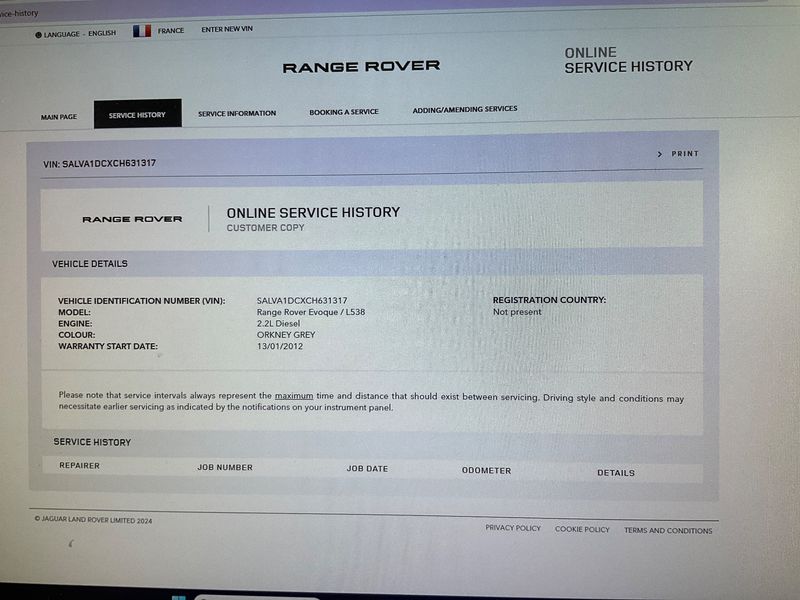Open the Language English selector
This screenshot has width=800, height=600.
[x=76, y=34]
